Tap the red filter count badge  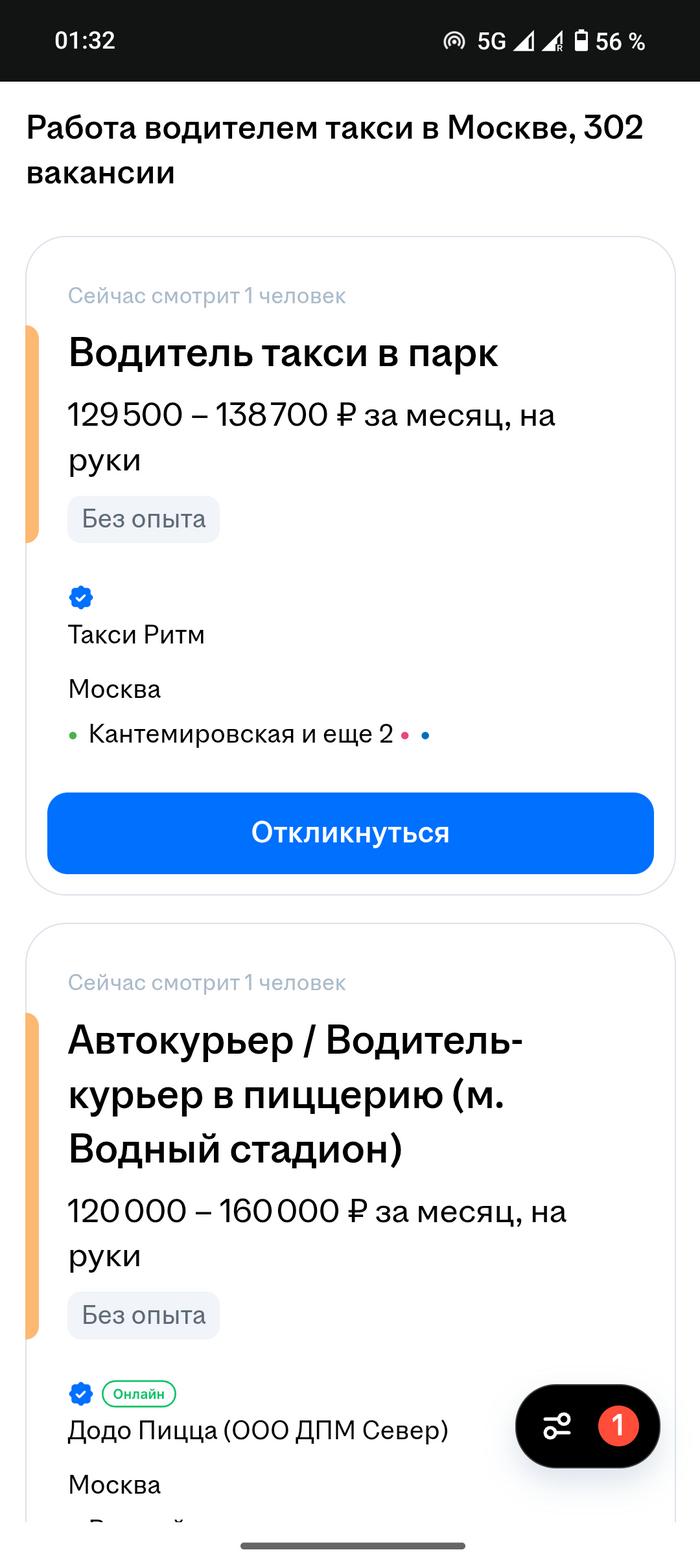click(x=617, y=1425)
